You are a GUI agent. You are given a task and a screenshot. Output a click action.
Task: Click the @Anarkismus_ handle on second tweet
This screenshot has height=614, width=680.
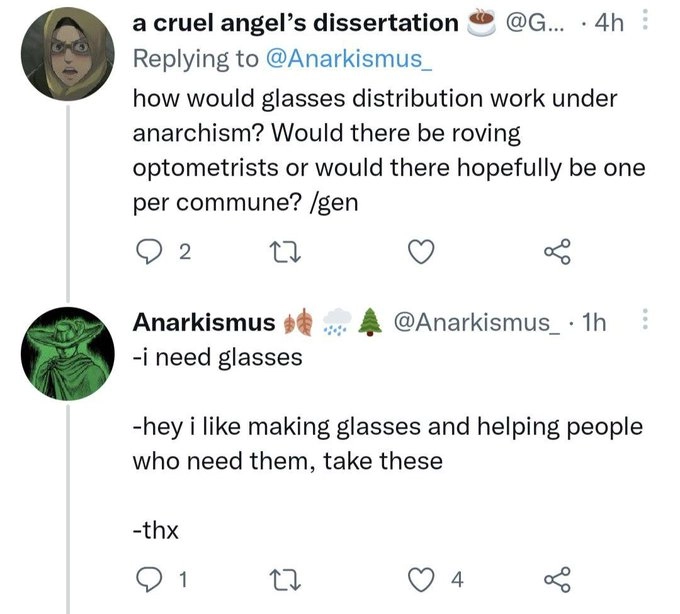tap(480, 322)
